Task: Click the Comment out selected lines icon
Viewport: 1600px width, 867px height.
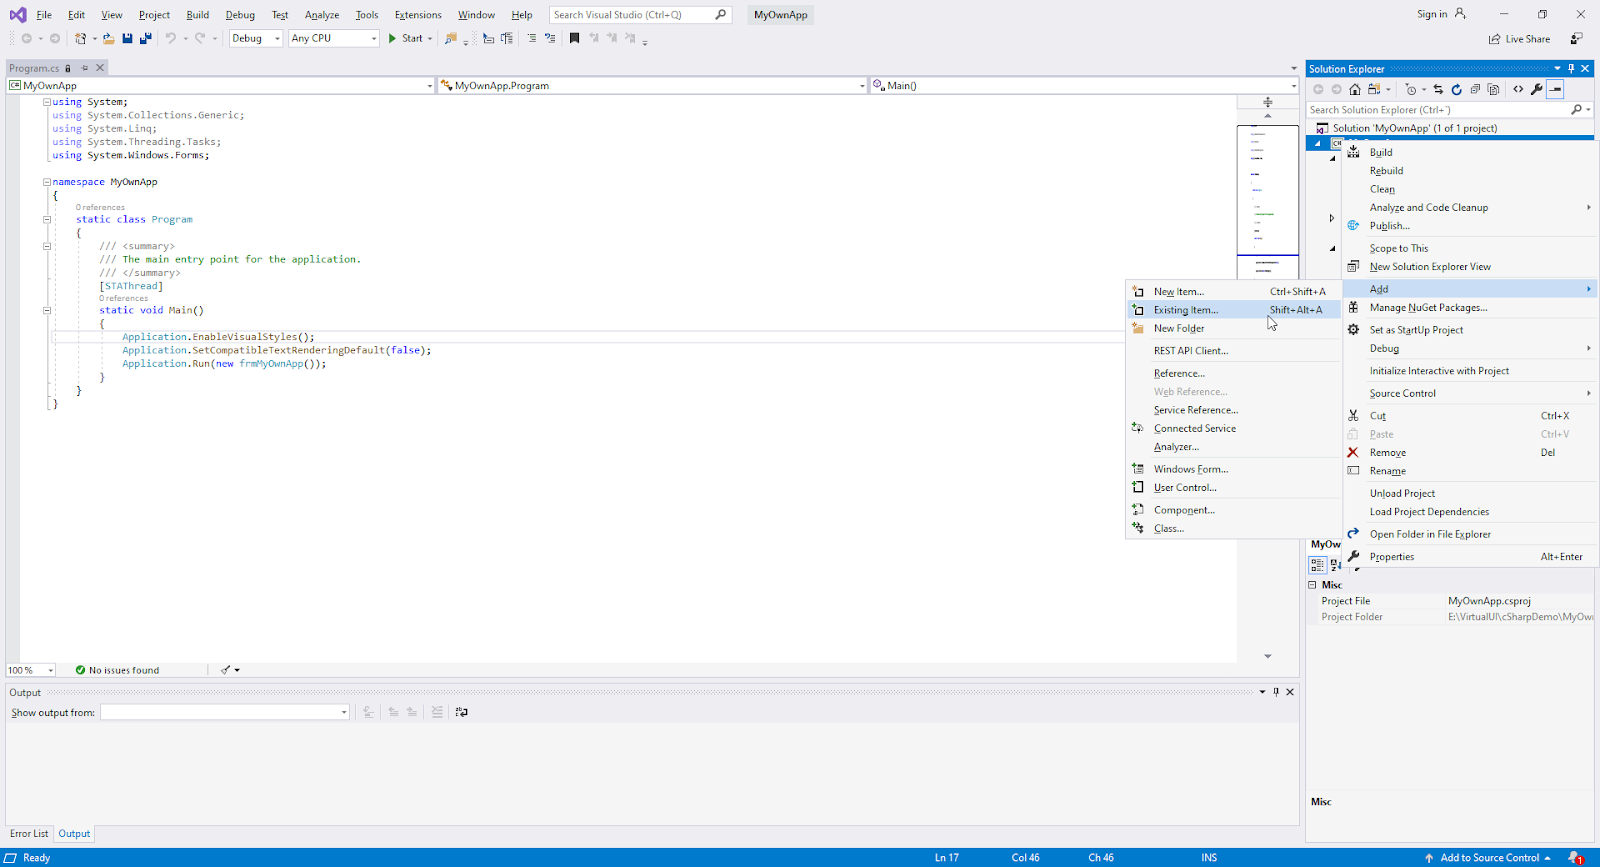Action: click(531, 38)
